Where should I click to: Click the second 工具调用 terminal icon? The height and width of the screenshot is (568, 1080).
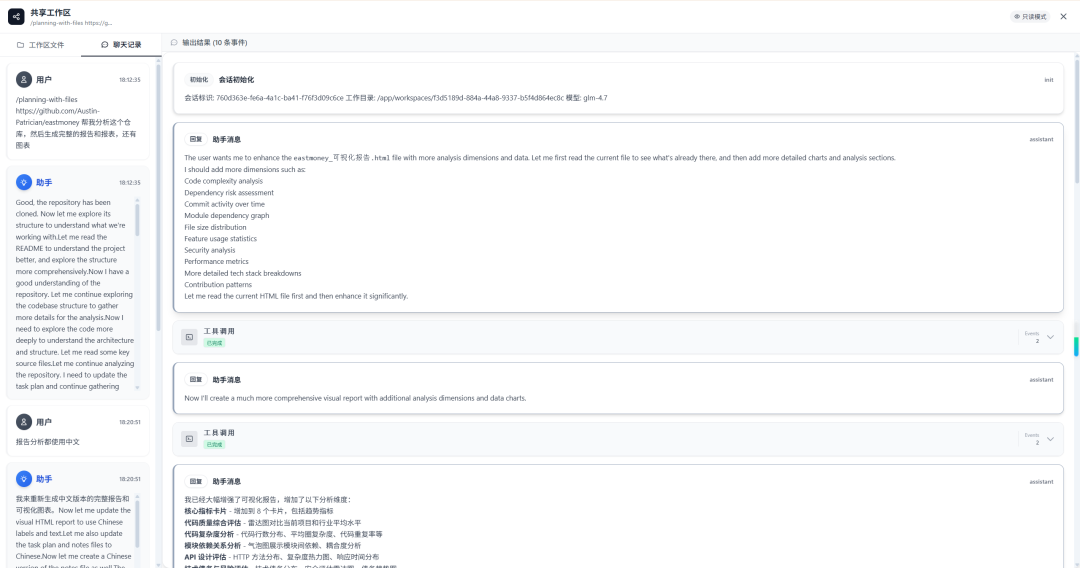point(189,439)
